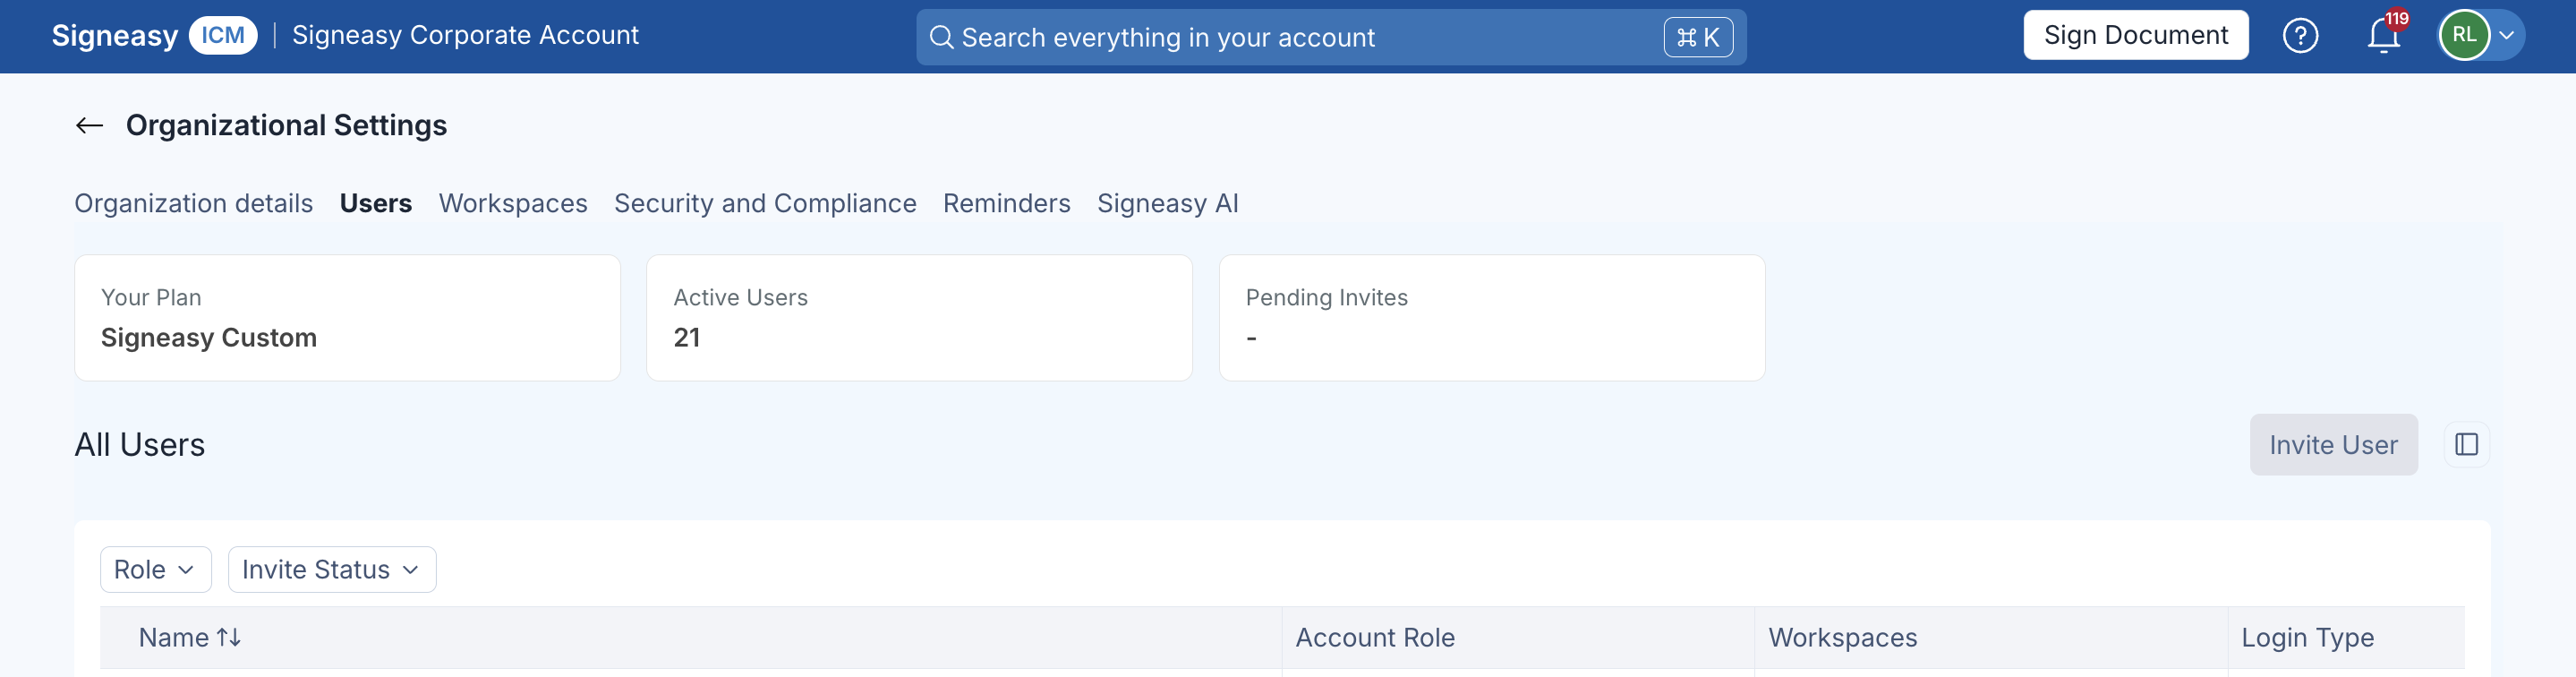Image resolution: width=2576 pixels, height=677 pixels.
Task: Open the Organization details tab
Action: (194, 203)
